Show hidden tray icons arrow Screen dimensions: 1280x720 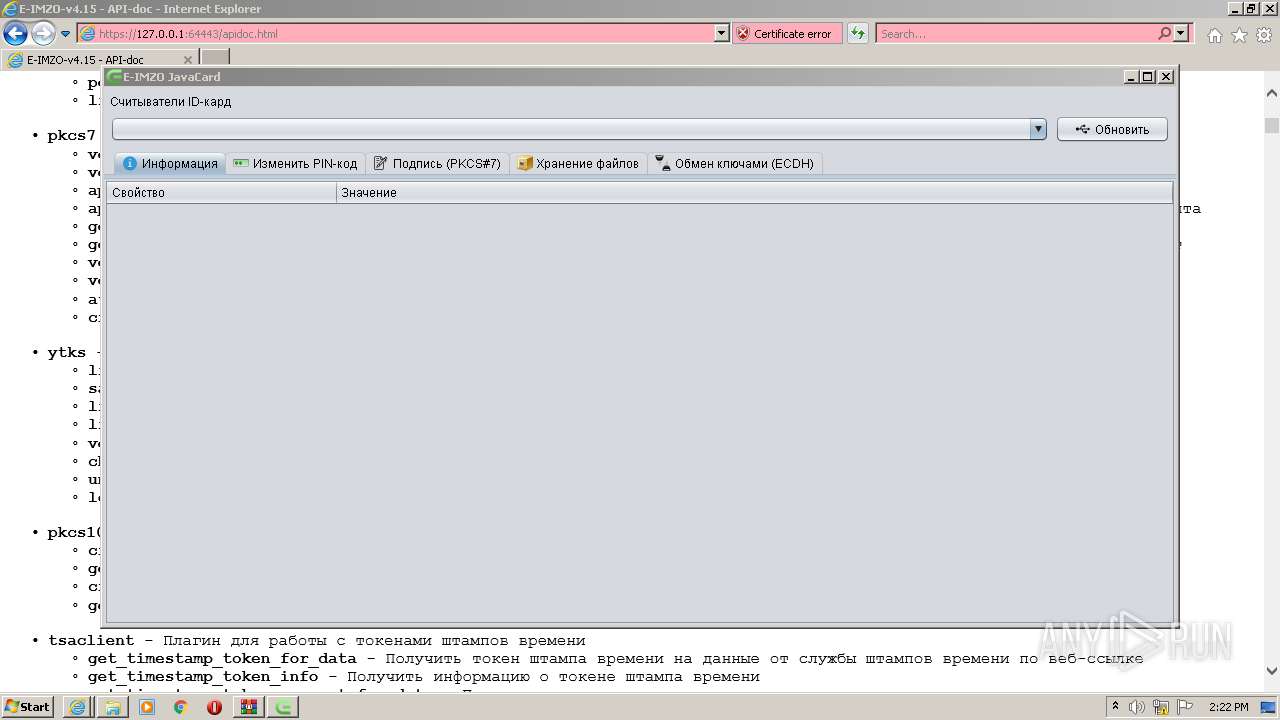(1115, 707)
